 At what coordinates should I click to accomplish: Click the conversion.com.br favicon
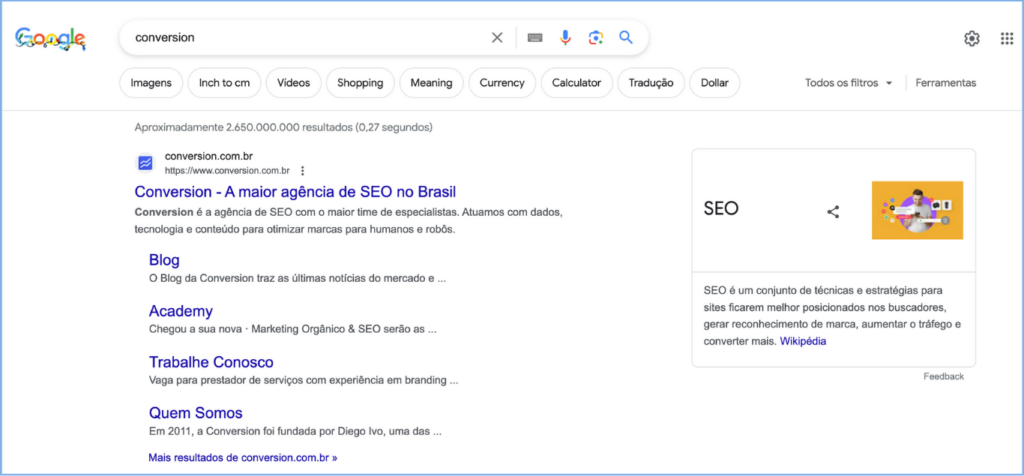[x=145, y=163]
